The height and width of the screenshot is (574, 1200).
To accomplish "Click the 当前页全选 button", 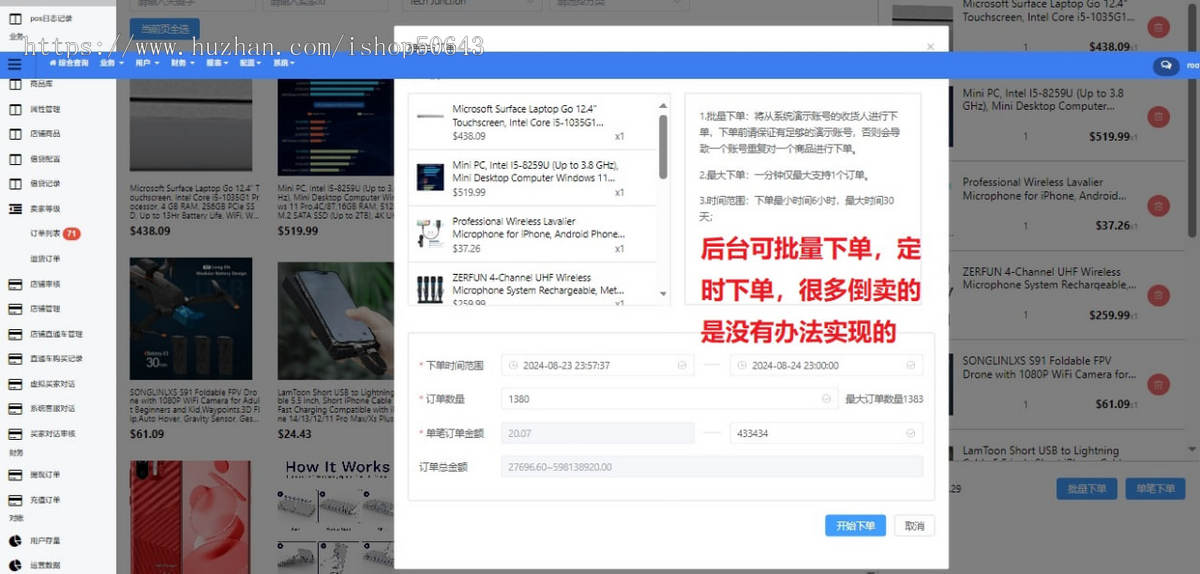I will click(165, 29).
